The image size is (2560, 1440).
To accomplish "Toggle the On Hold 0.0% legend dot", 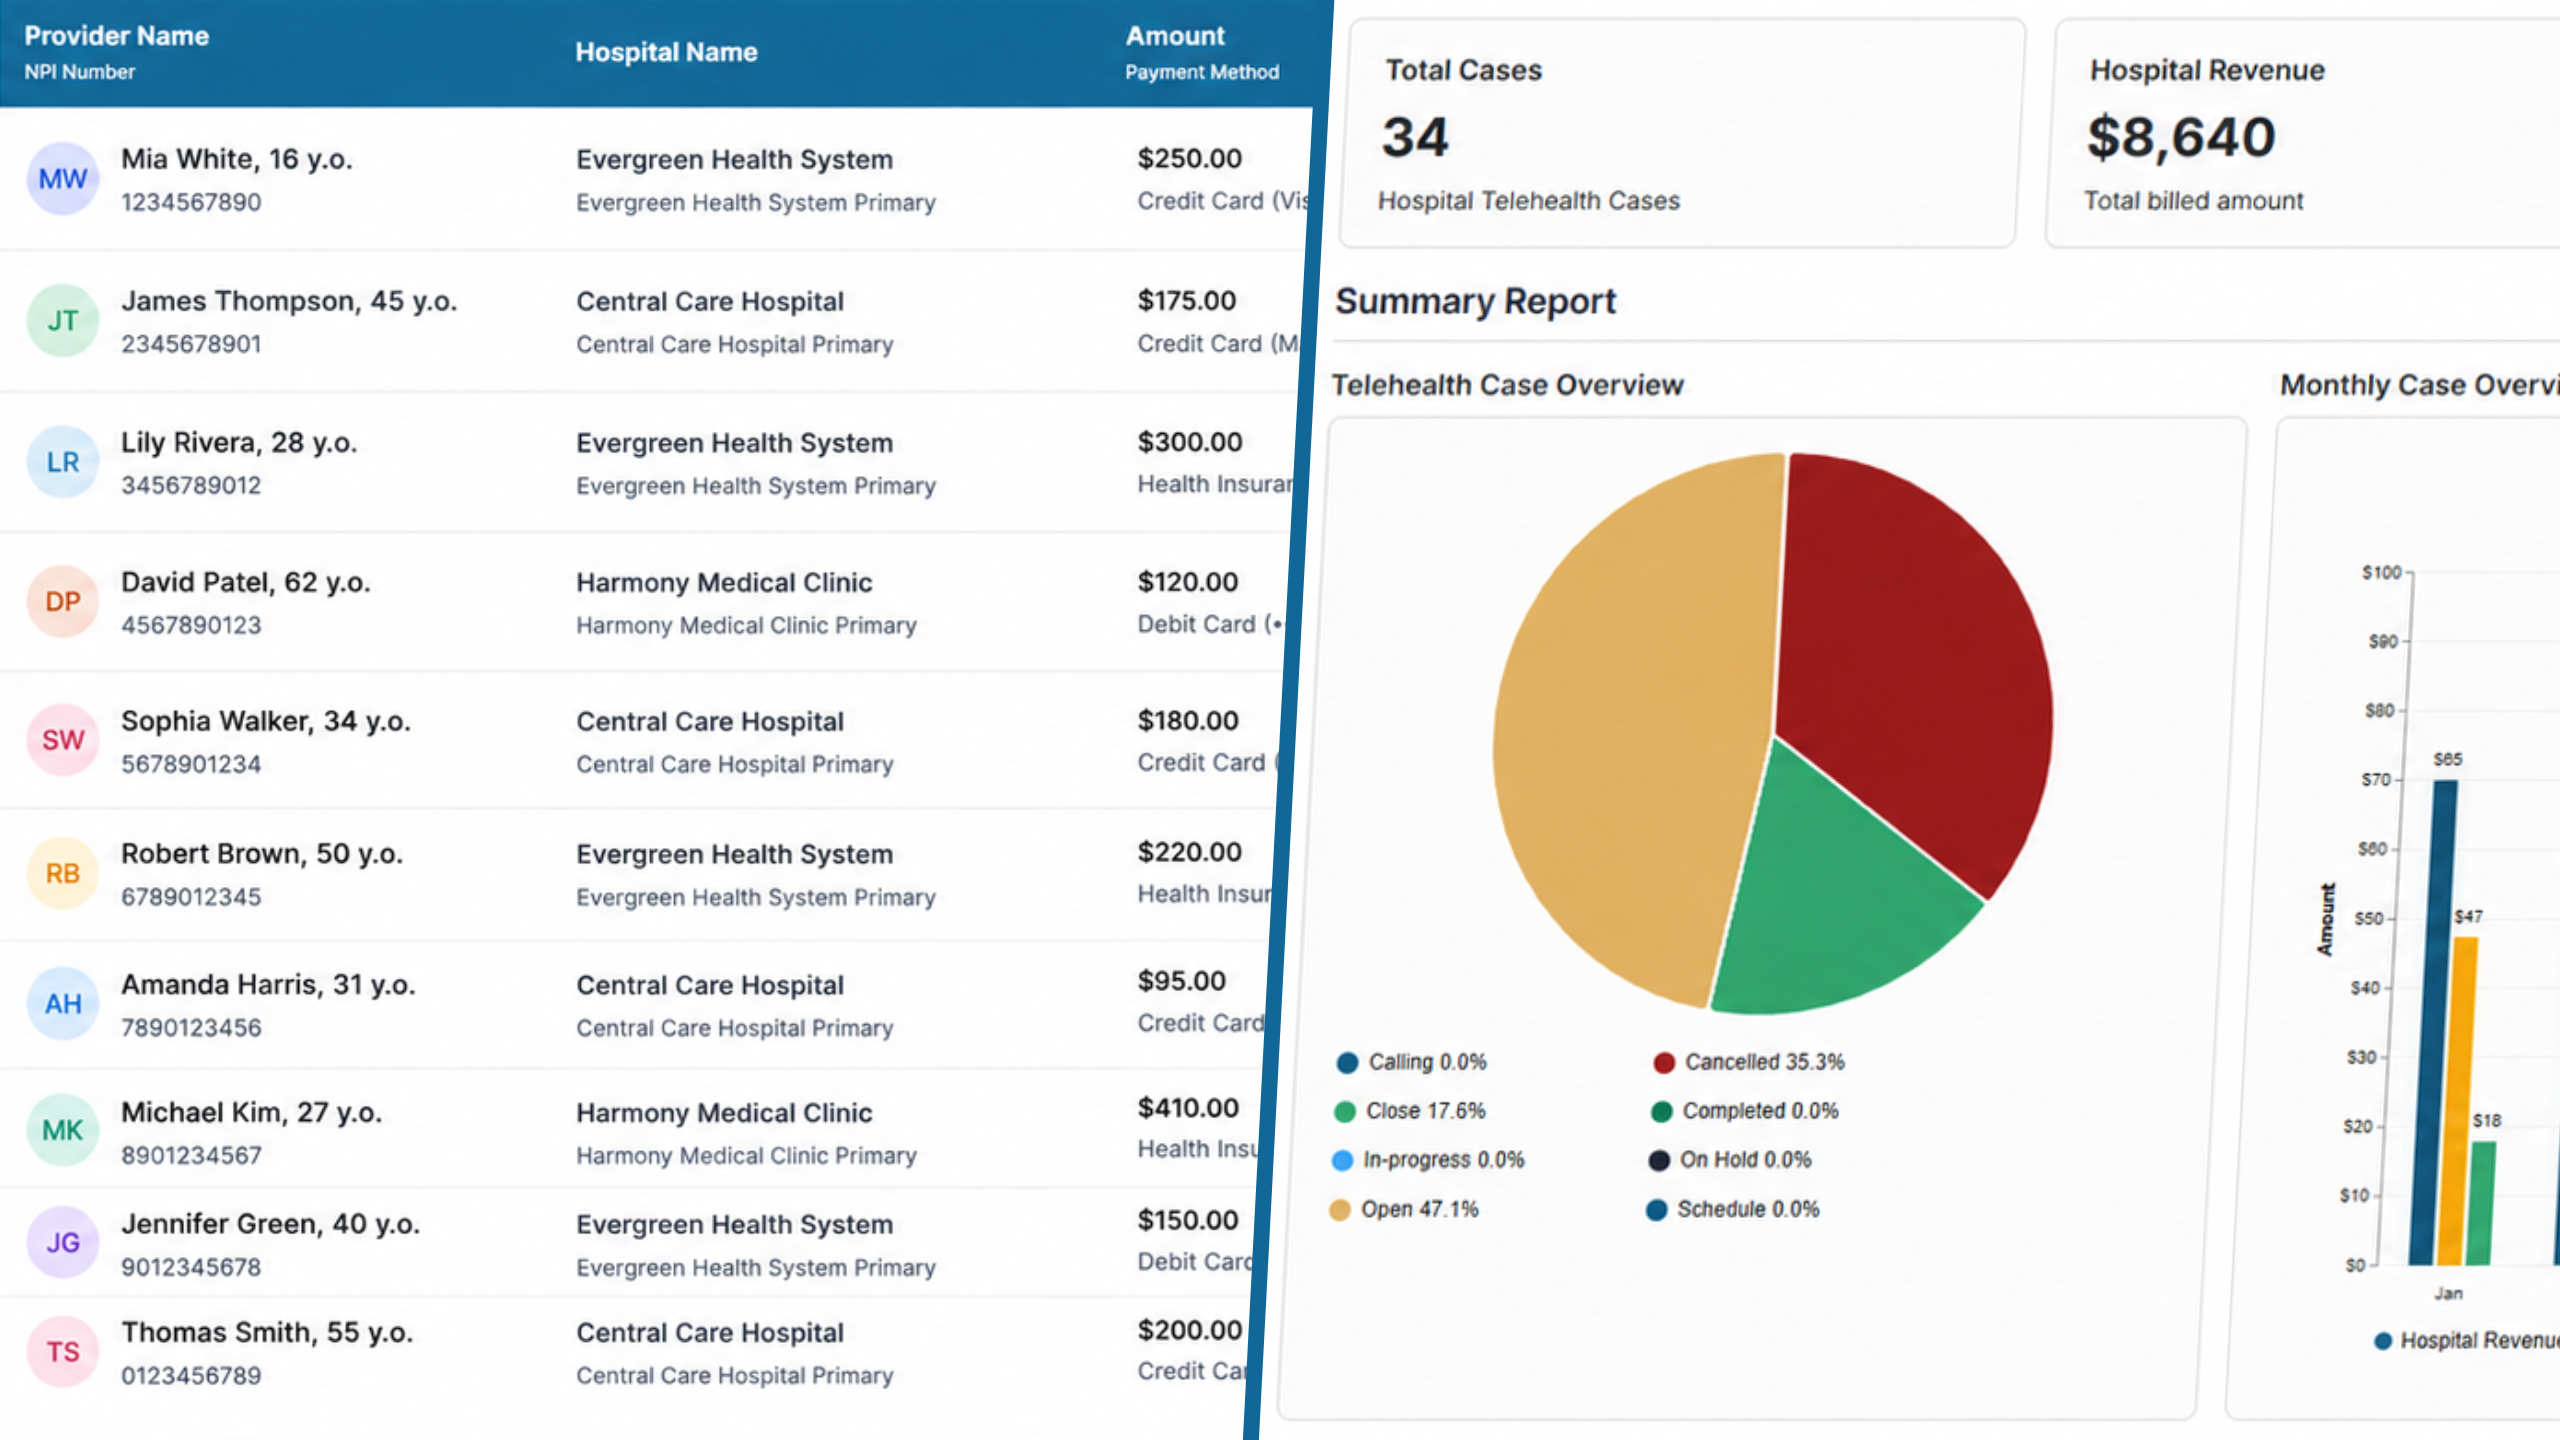I will click(1659, 1160).
